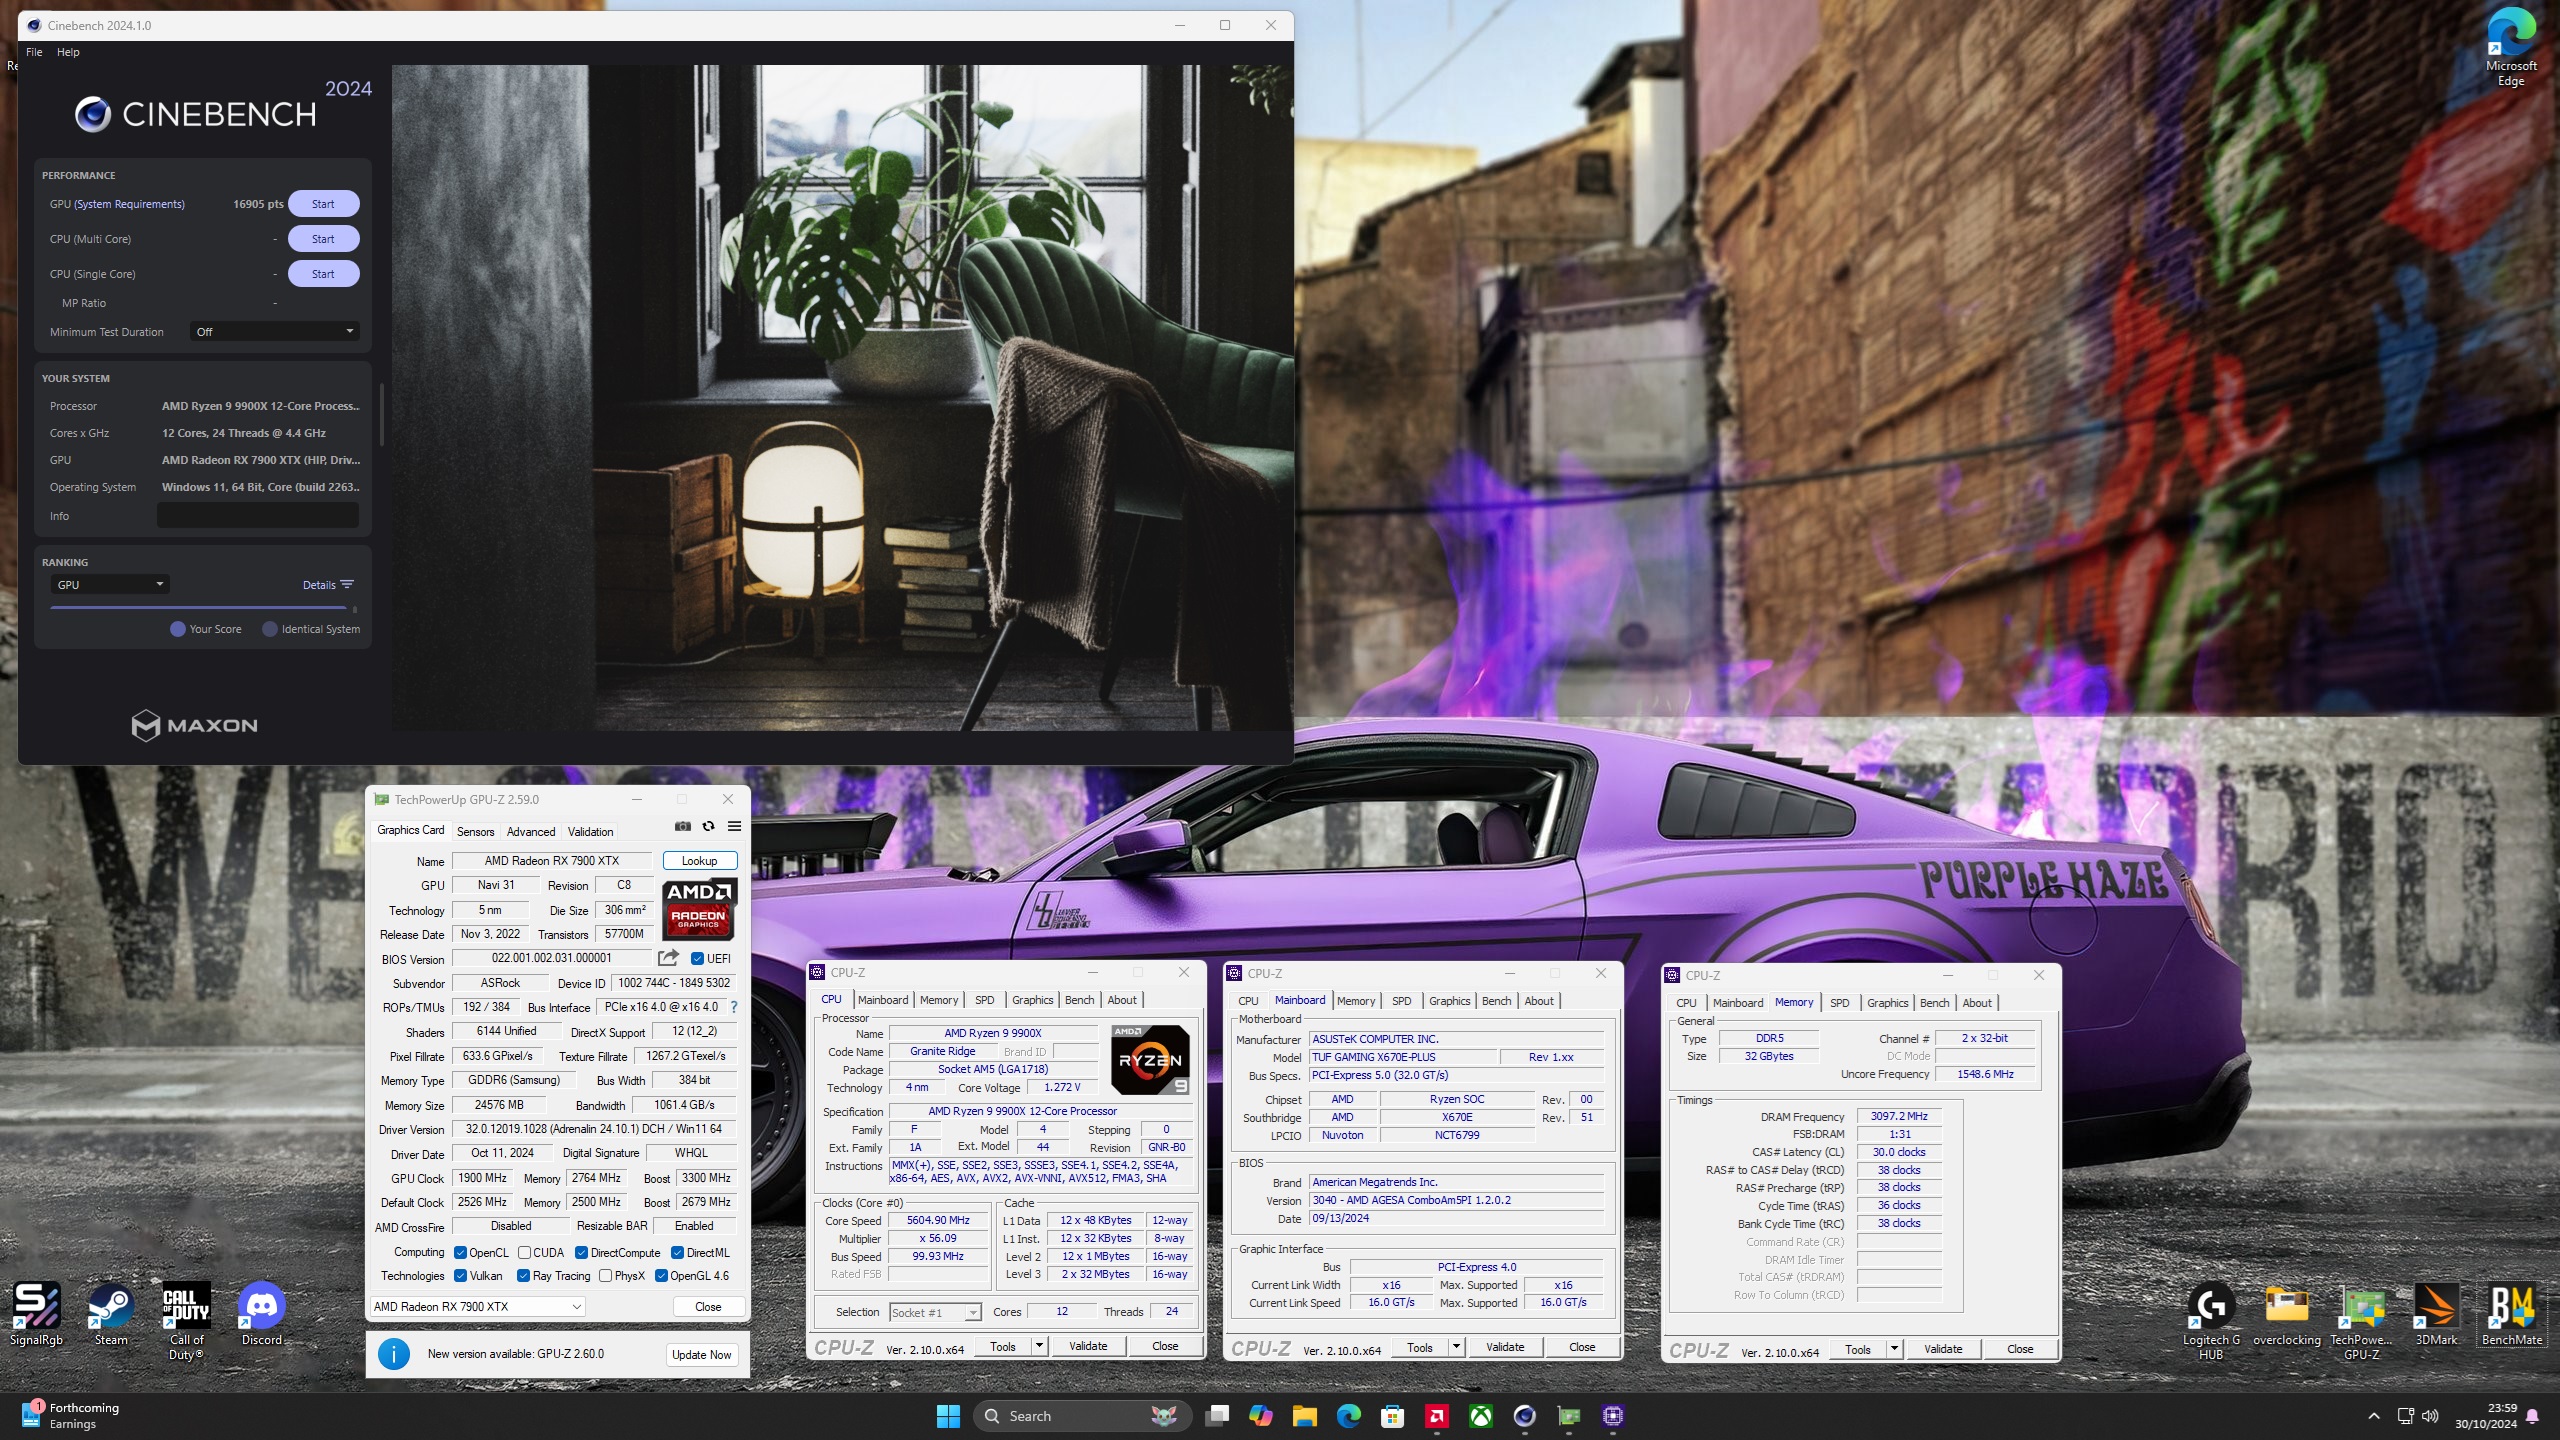The height and width of the screenshot is (1440, 2560).
Task: Click Update Now in GPU-Z notice
Action: tap(701, 1354)
